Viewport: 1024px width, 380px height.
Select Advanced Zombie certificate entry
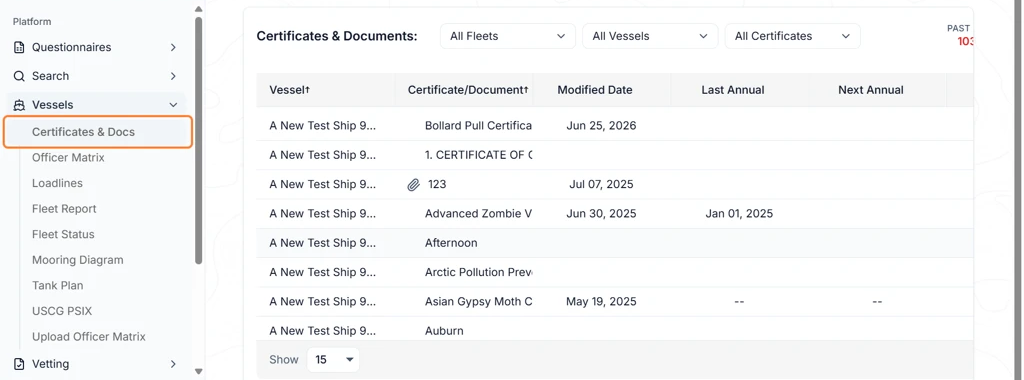[x=478, y=214]
